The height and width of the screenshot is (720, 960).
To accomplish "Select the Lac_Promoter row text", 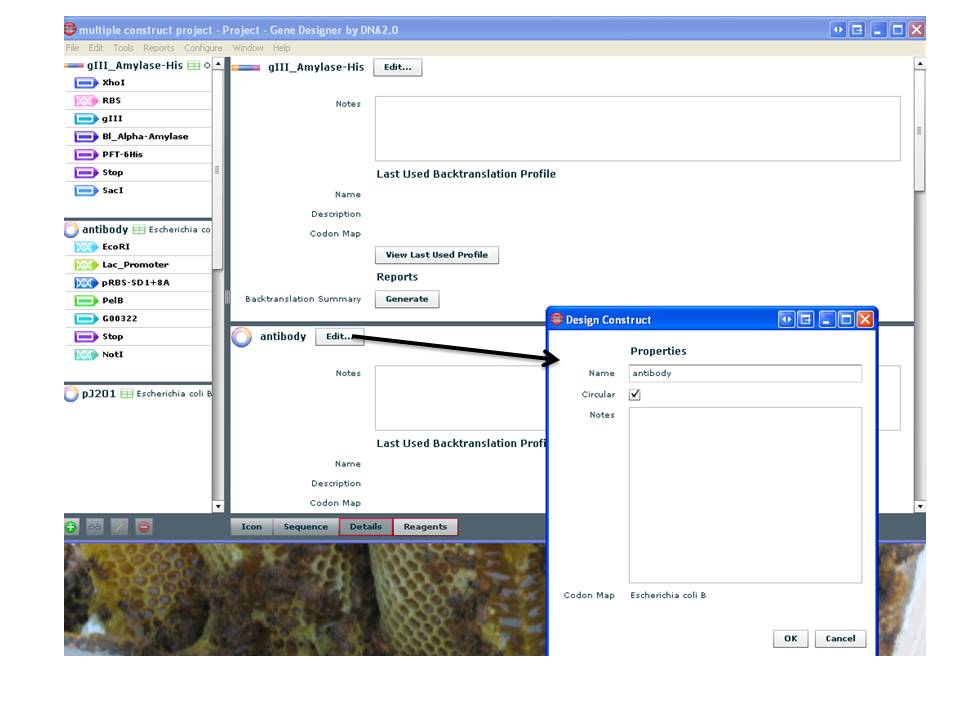I will tap(135, 264).
